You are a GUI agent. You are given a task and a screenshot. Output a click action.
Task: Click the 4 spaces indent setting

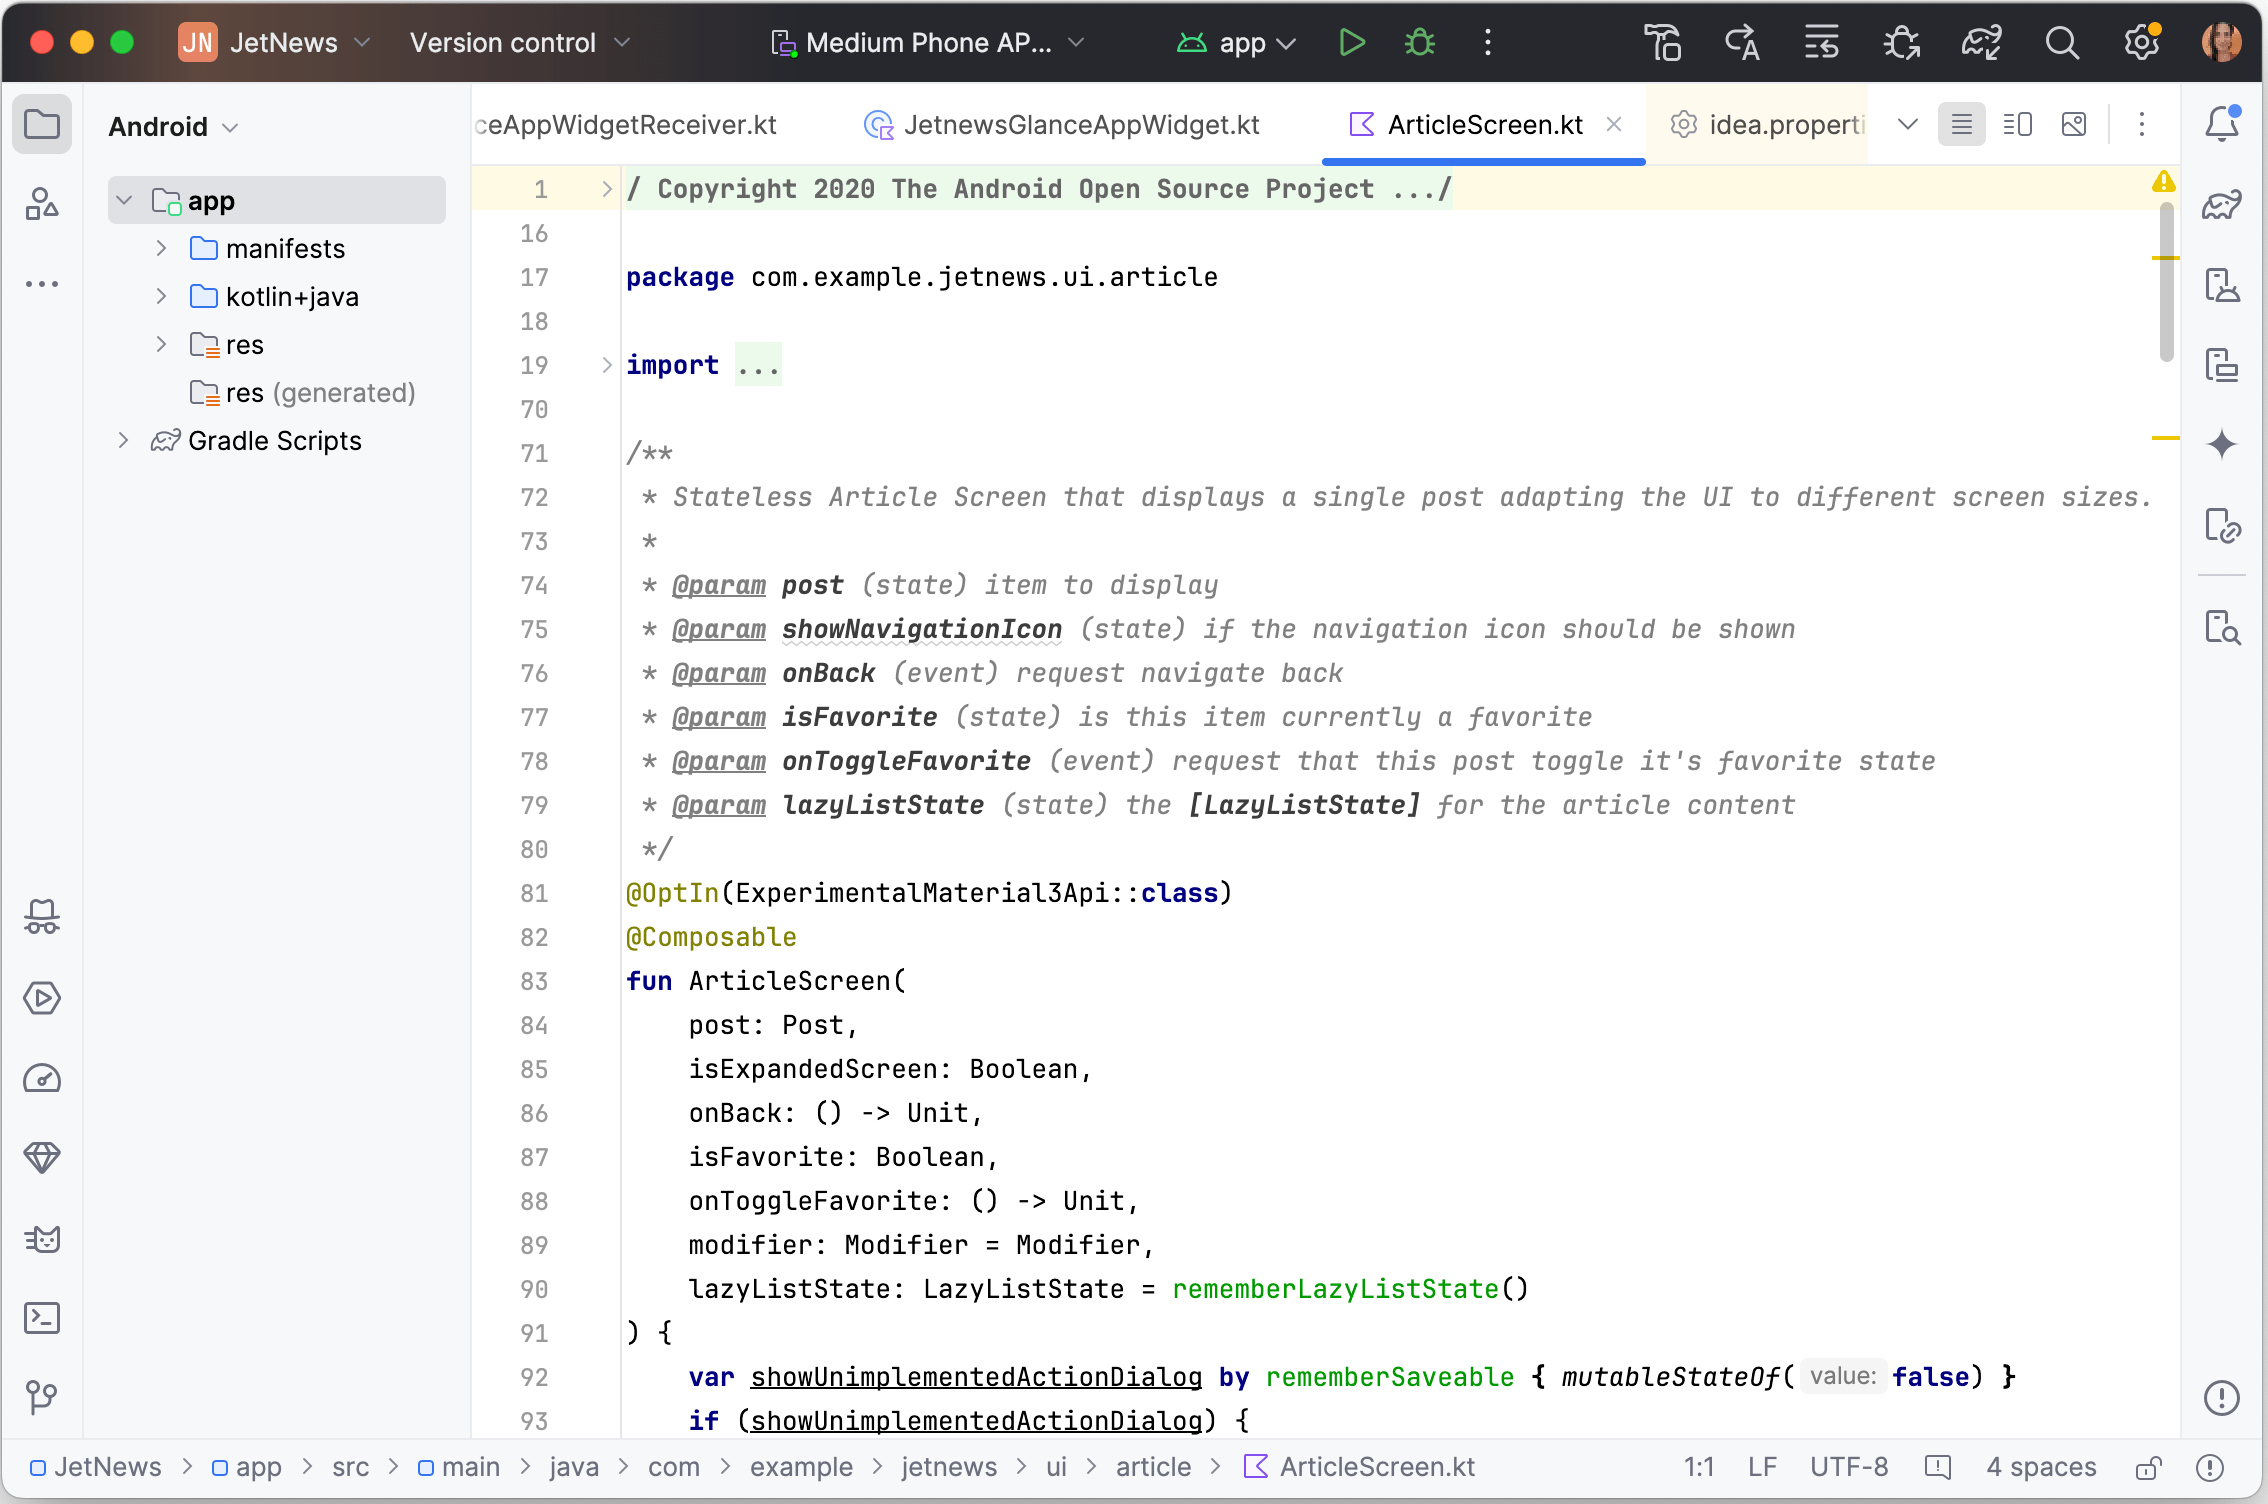(x=2040, y=1467)
